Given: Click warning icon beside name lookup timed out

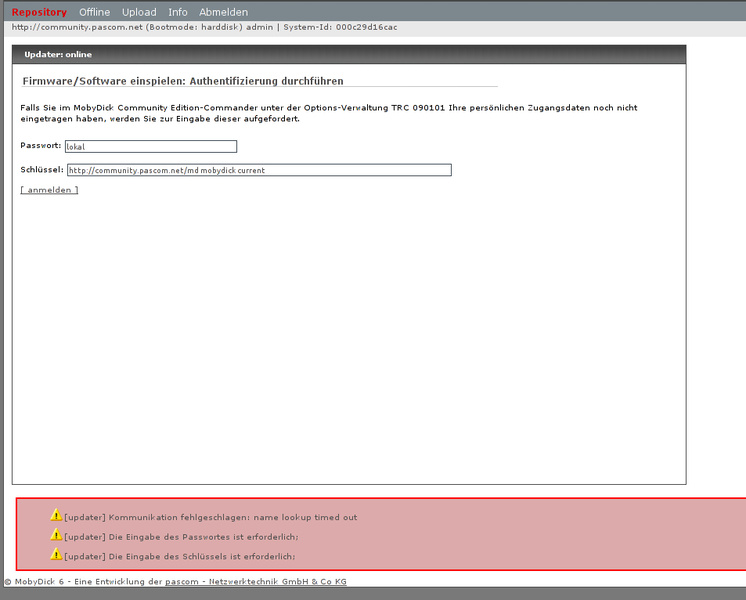Looking at the screenshot, I should coord(56,515).
